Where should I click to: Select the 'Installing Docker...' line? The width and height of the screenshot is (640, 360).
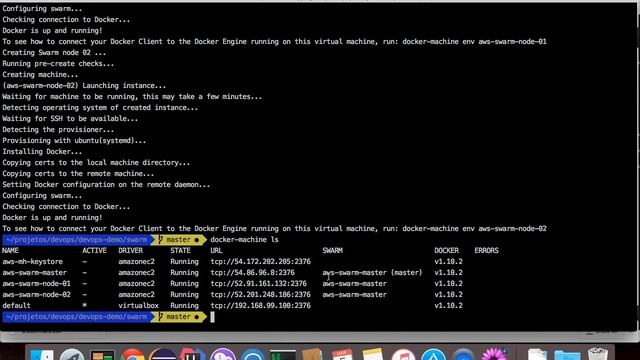click(x=42, y=152)
